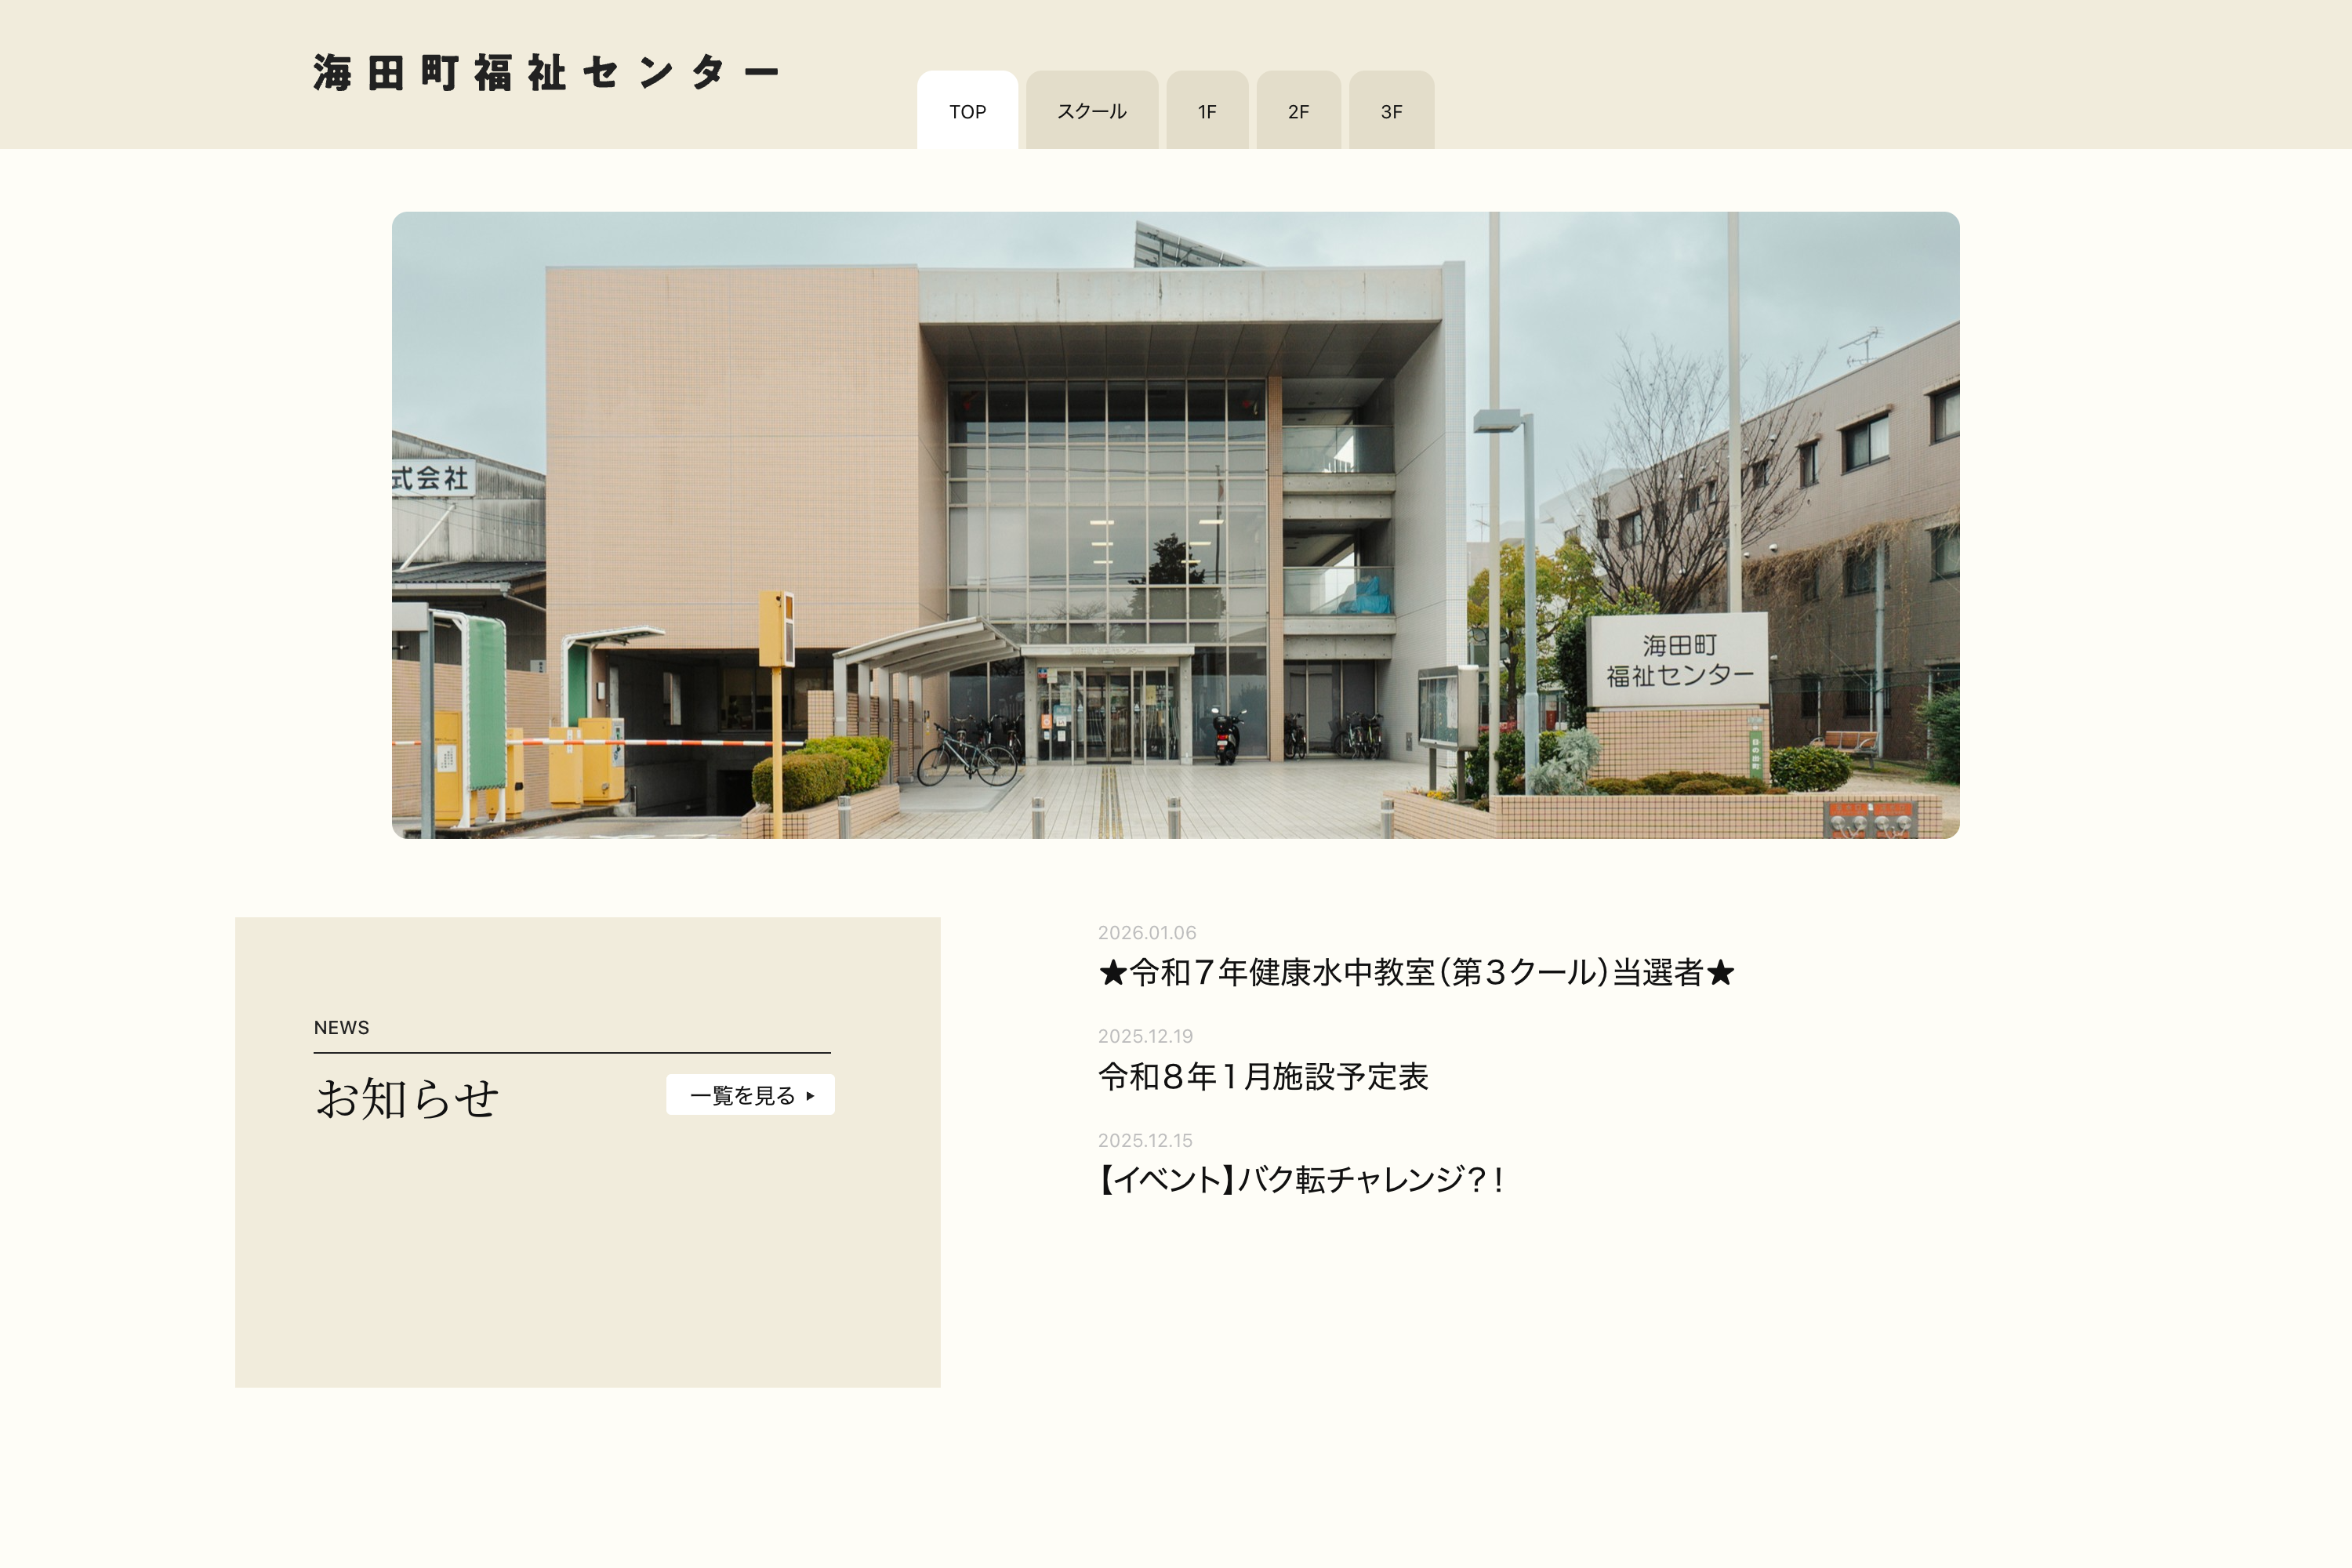2352x1568 pixels.
Task: Switch to the TOP tab
Action: (967, 111)
